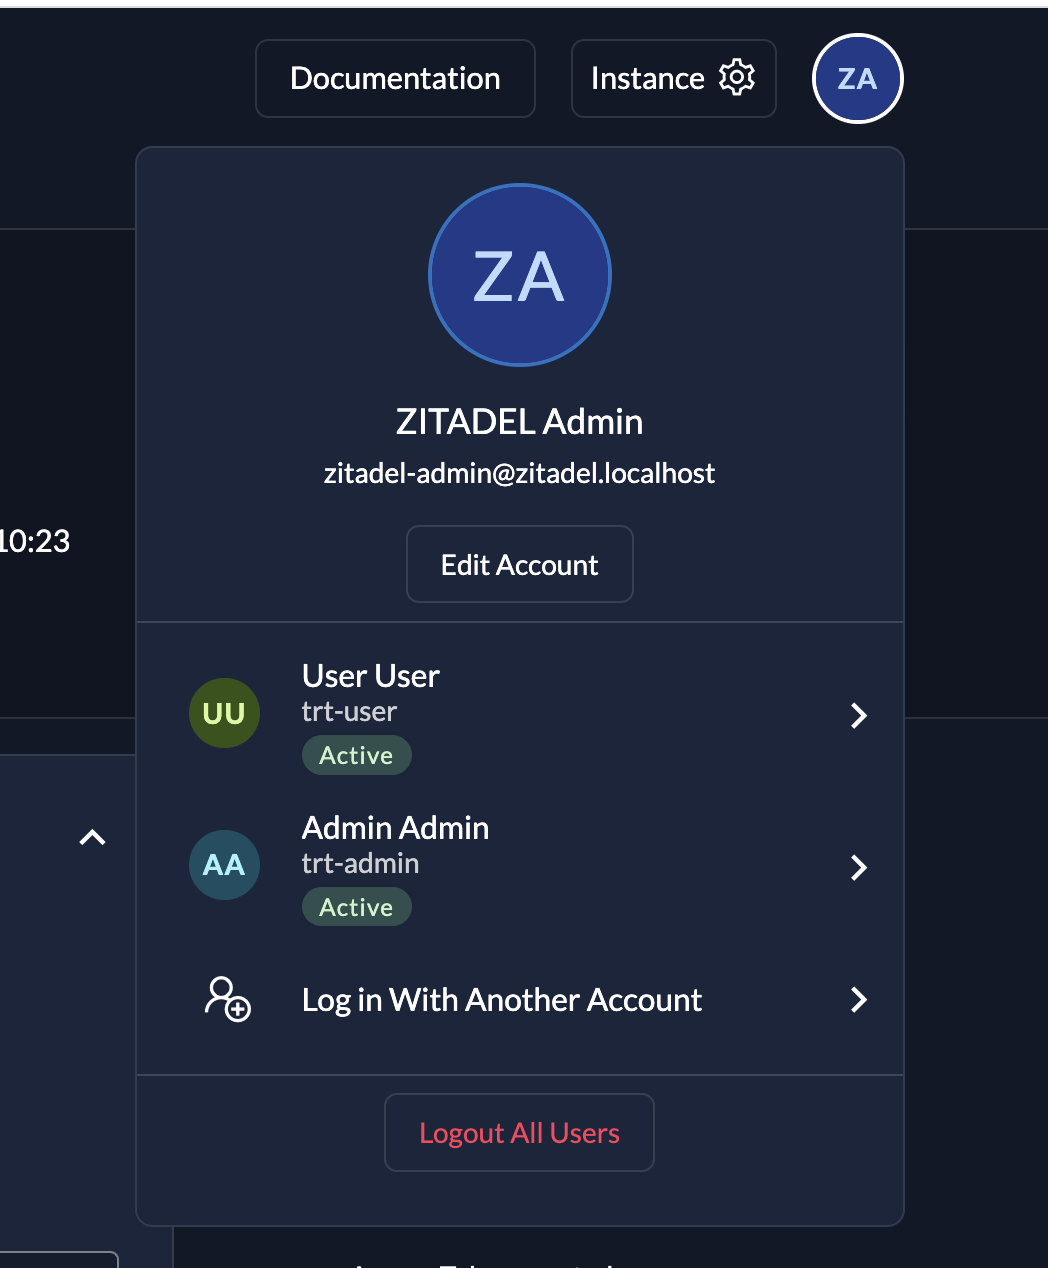Select the AA admin avatar
The height and width of the screenshot is (1268, 1048).
[x=224, y=865]
